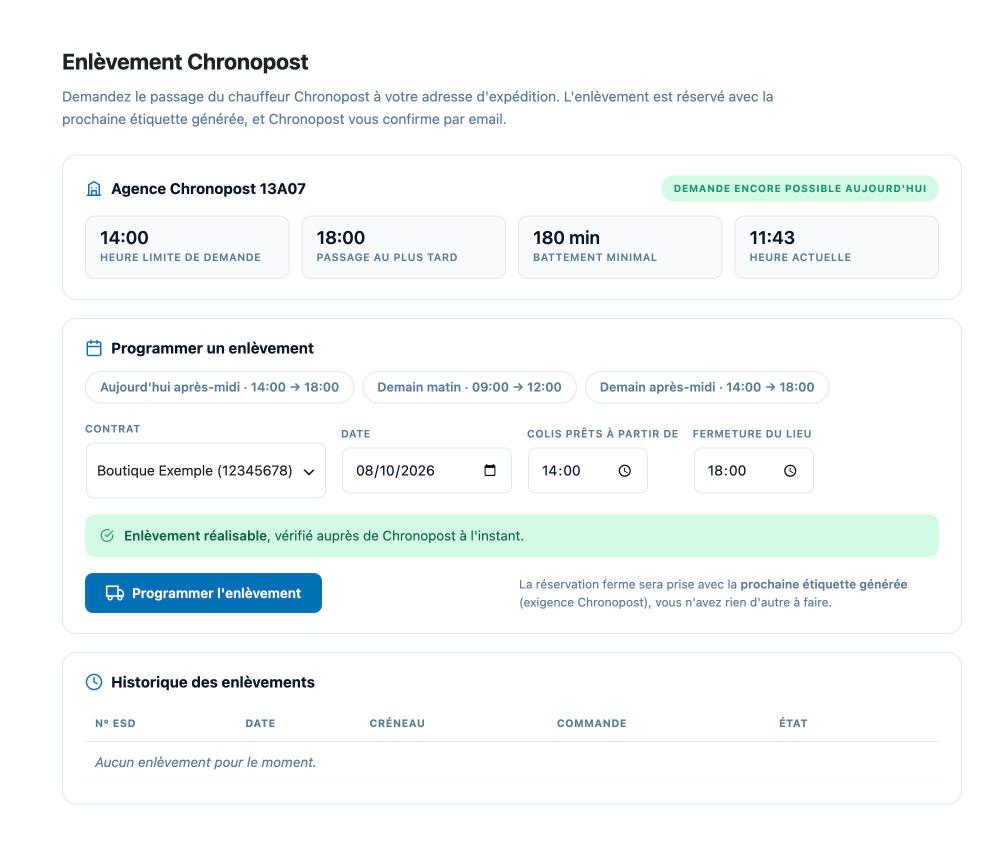
Task: Click clock icon in Fermeture du lieu field
Action: 790,471
